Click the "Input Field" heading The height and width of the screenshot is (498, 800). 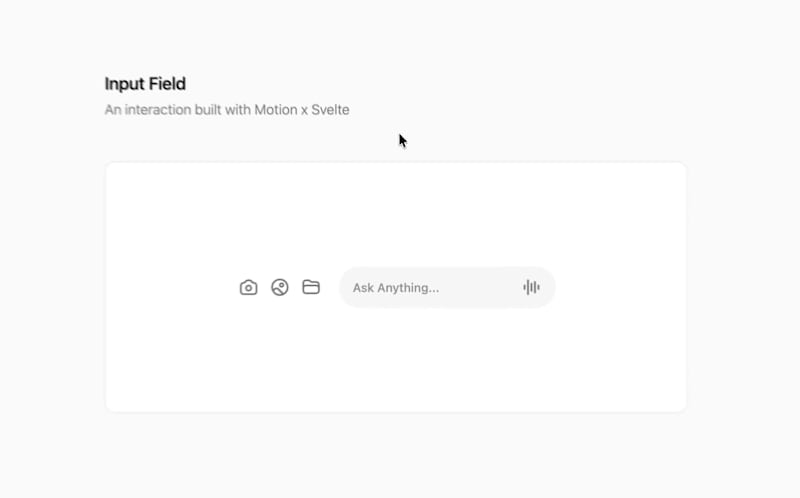click(145, 84)
